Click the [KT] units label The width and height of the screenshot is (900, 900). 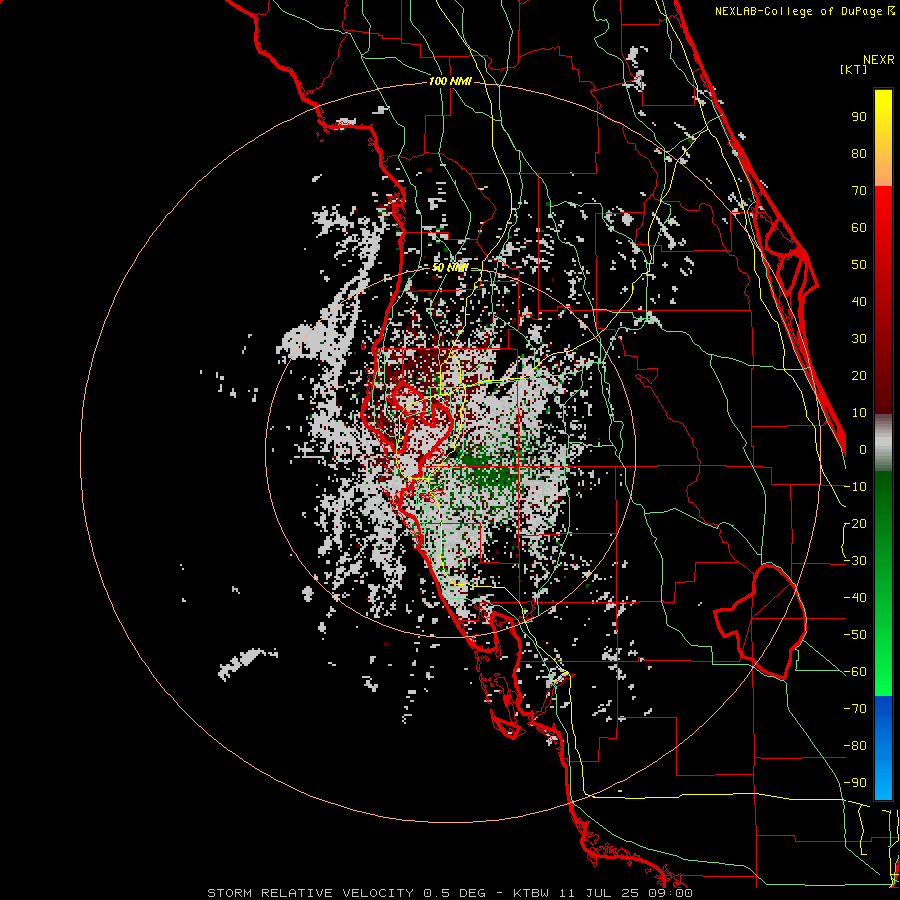tap(854, 69)
